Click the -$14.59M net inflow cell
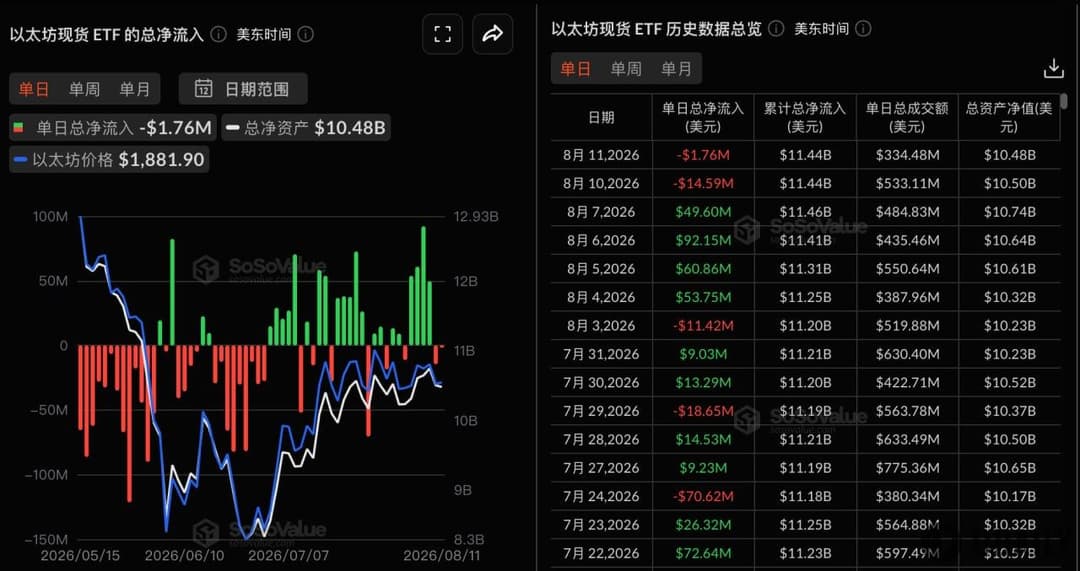The height and width of the screenshot is (571, 1080). tap(703, 183)
